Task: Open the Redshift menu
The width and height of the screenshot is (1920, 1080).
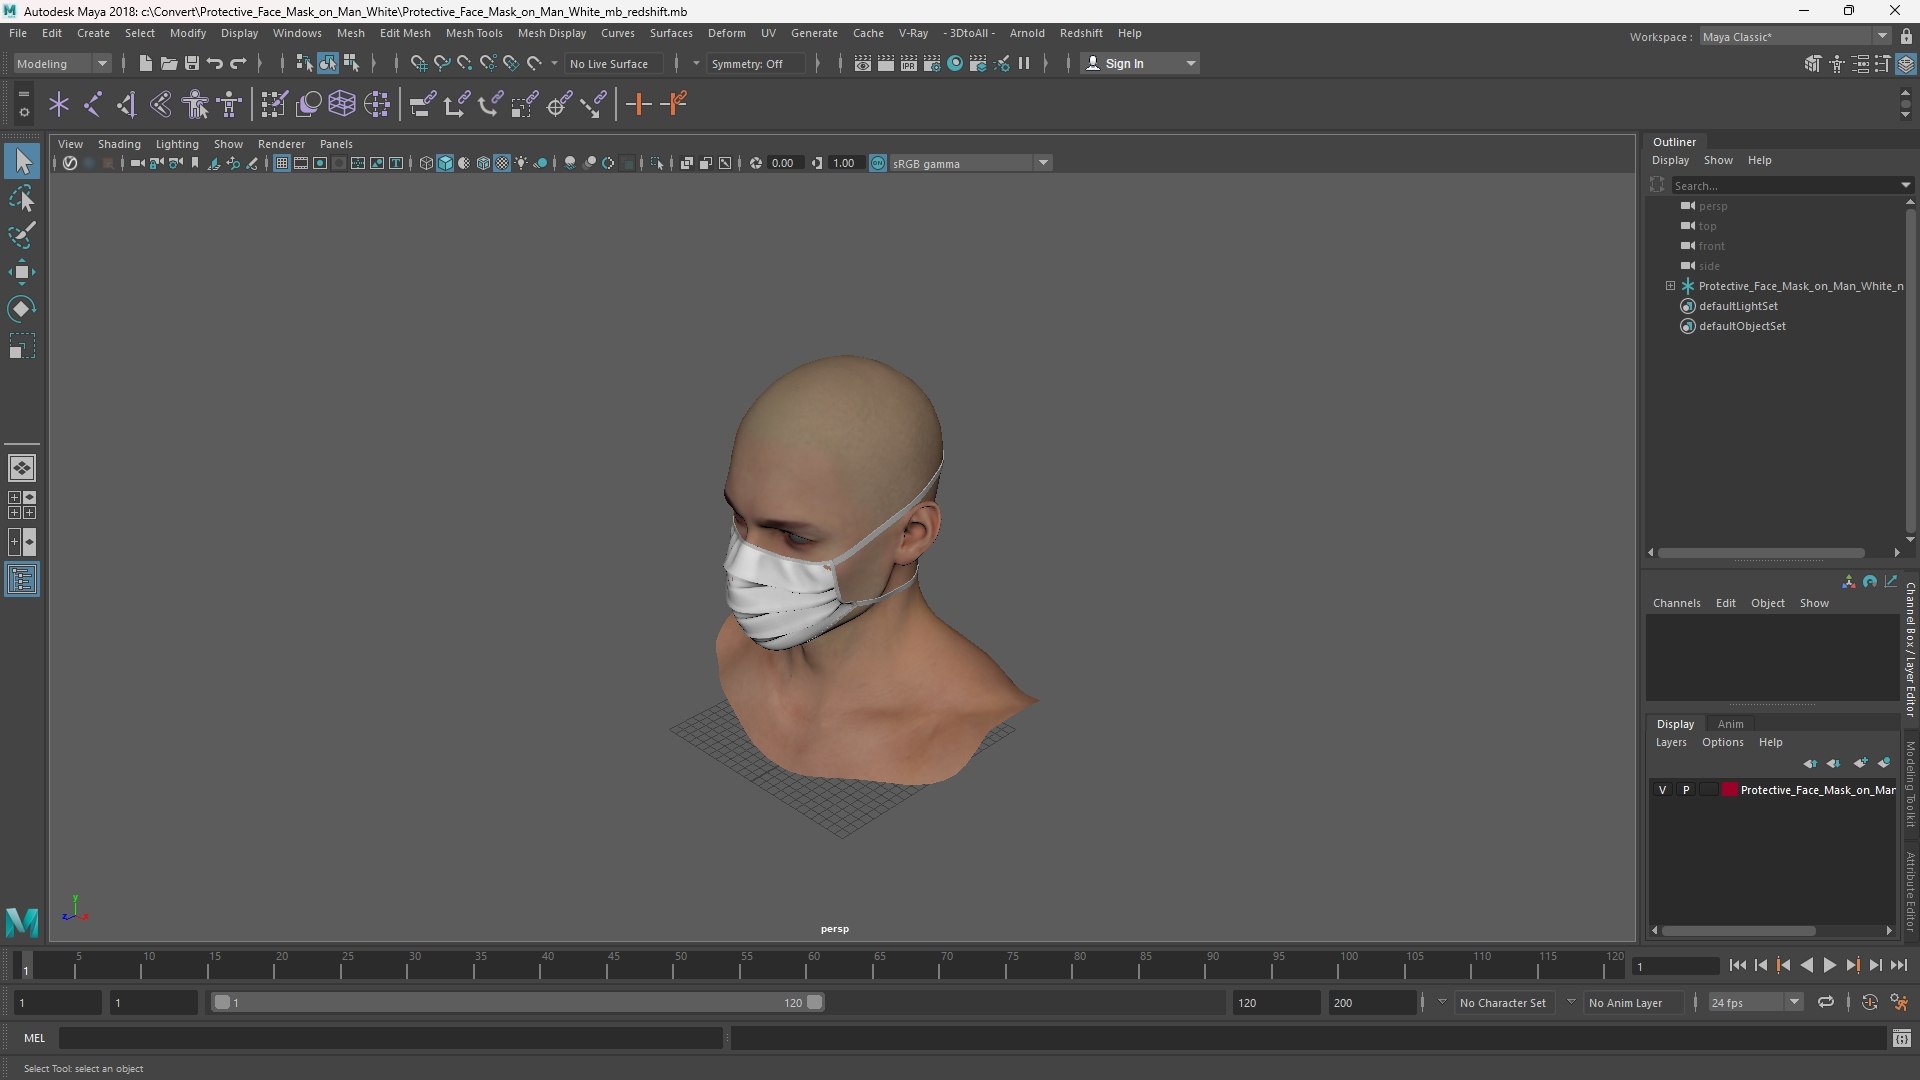Action: click(x=1081, y=33)
